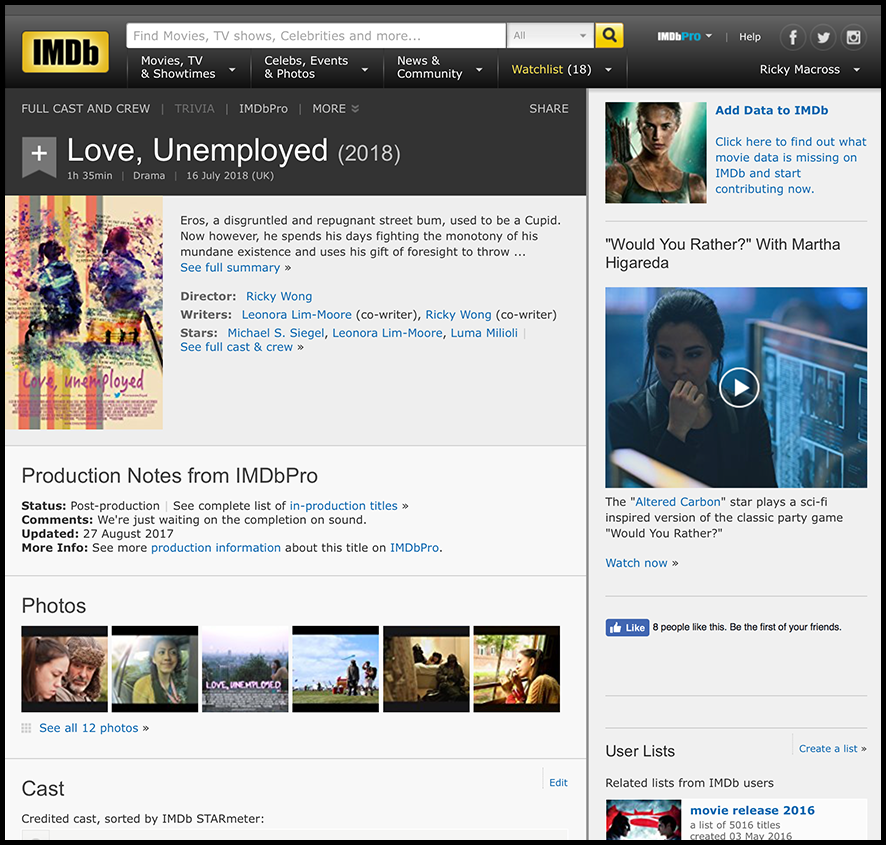886x845 pixels.
Task: Open the in-production titles link
Action: (344, 505)
